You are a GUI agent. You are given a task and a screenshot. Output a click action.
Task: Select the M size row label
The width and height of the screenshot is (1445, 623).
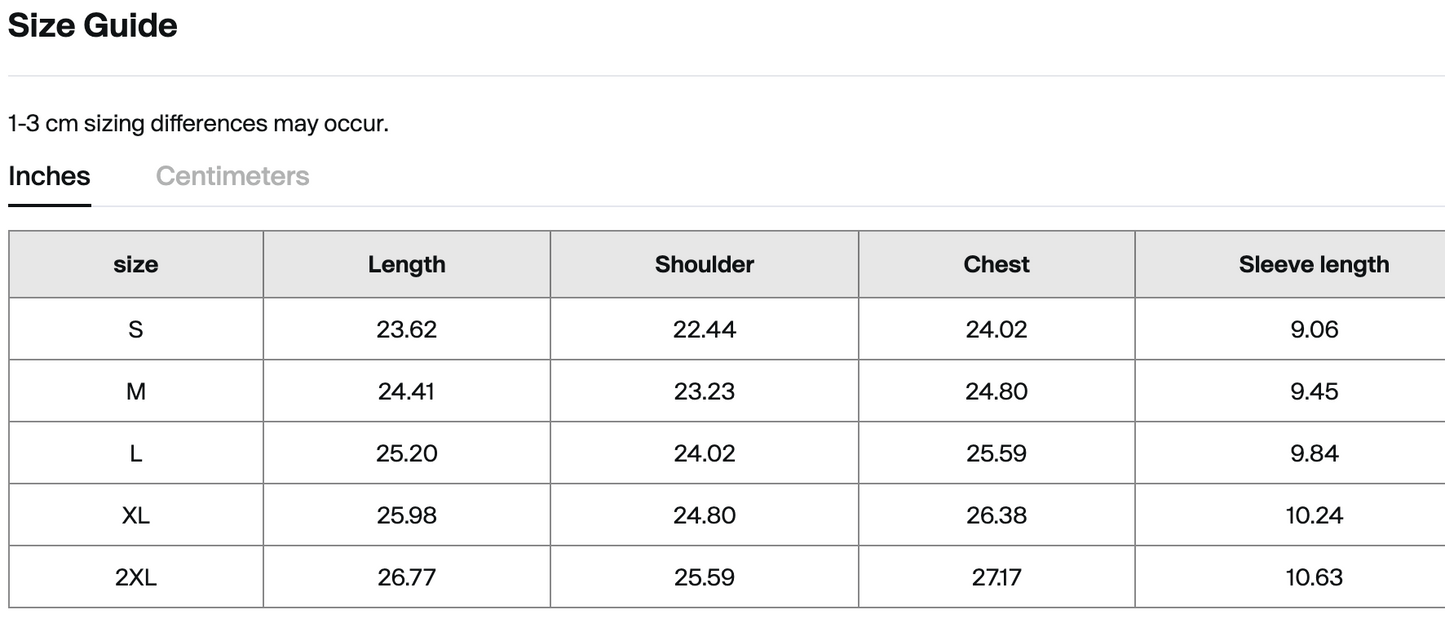click(x=136, y=391)
